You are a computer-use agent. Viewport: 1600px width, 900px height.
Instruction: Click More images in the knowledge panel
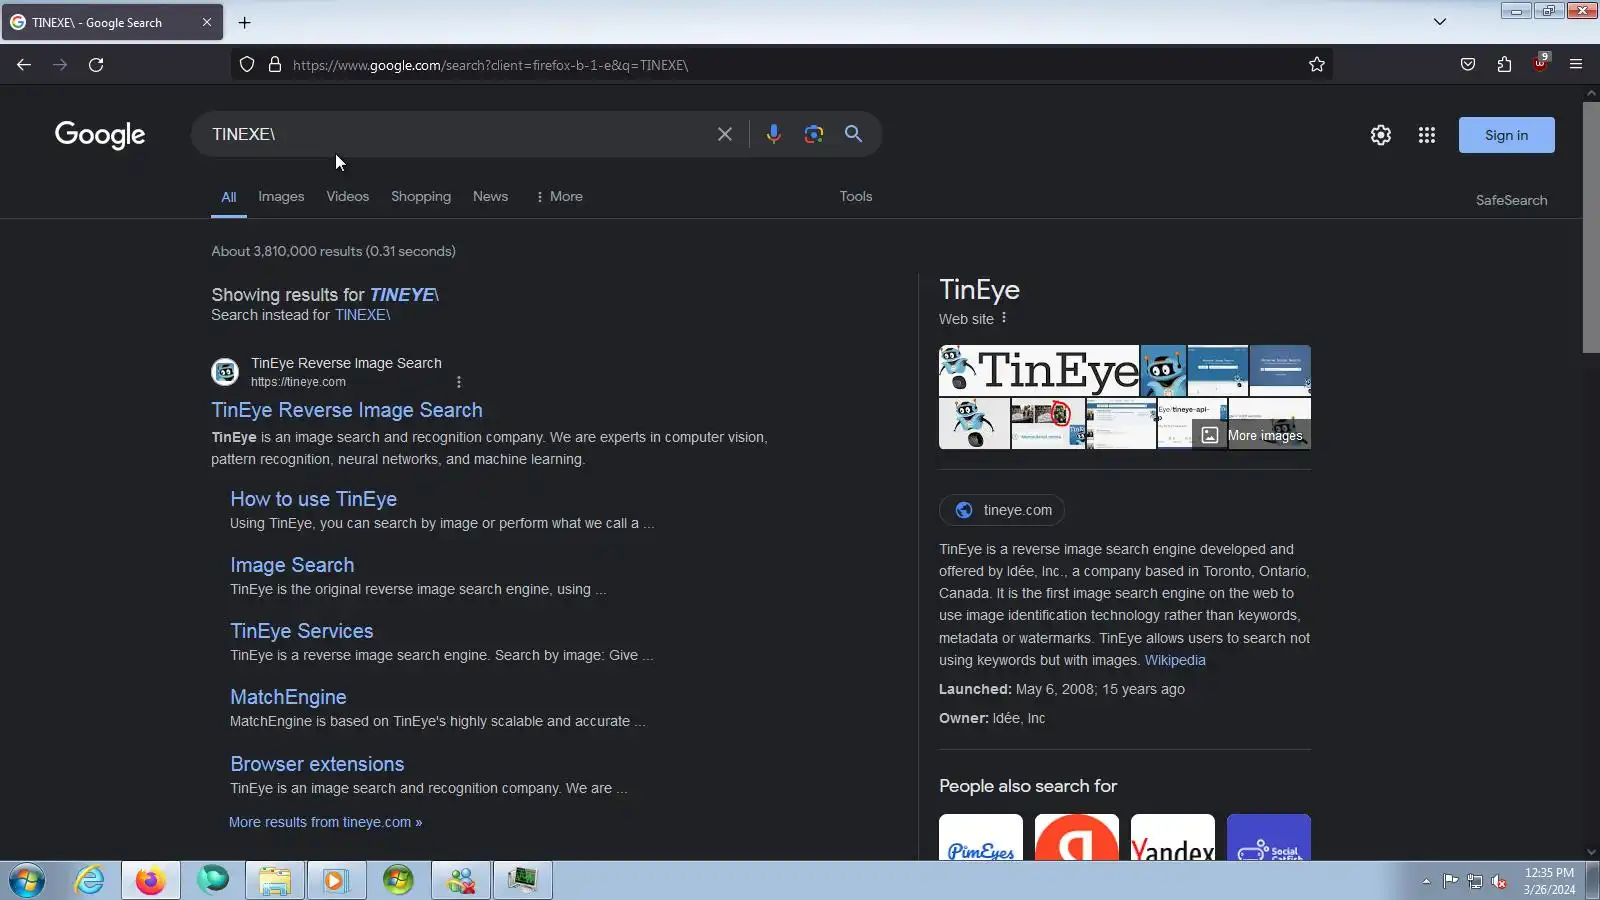(1252, 435)
